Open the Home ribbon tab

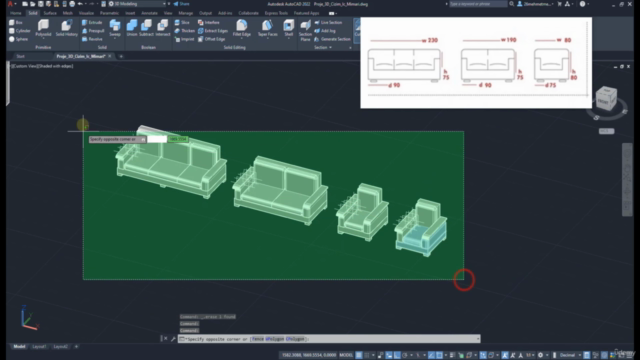coord(16,13)
